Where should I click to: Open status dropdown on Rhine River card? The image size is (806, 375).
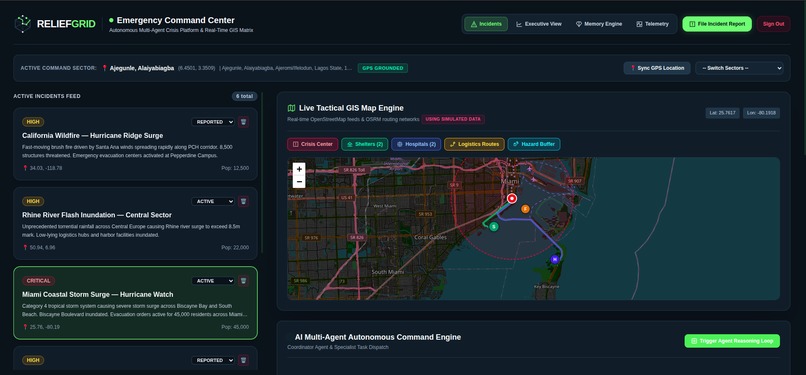point(213,201)
